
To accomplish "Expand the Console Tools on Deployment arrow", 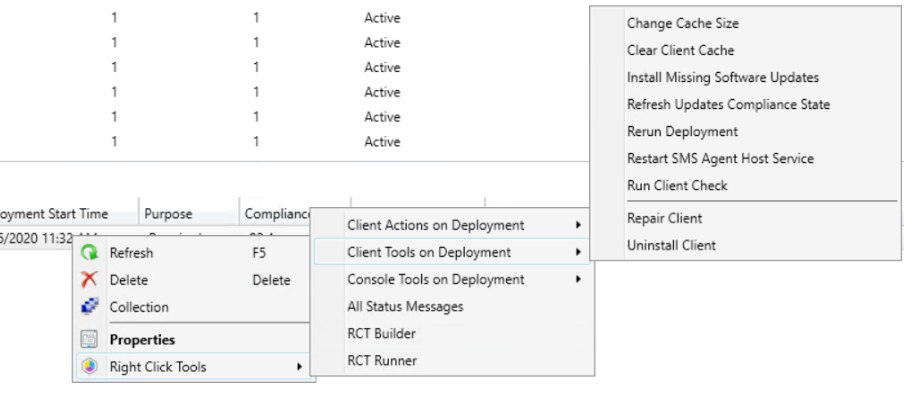I will [578, 279].
